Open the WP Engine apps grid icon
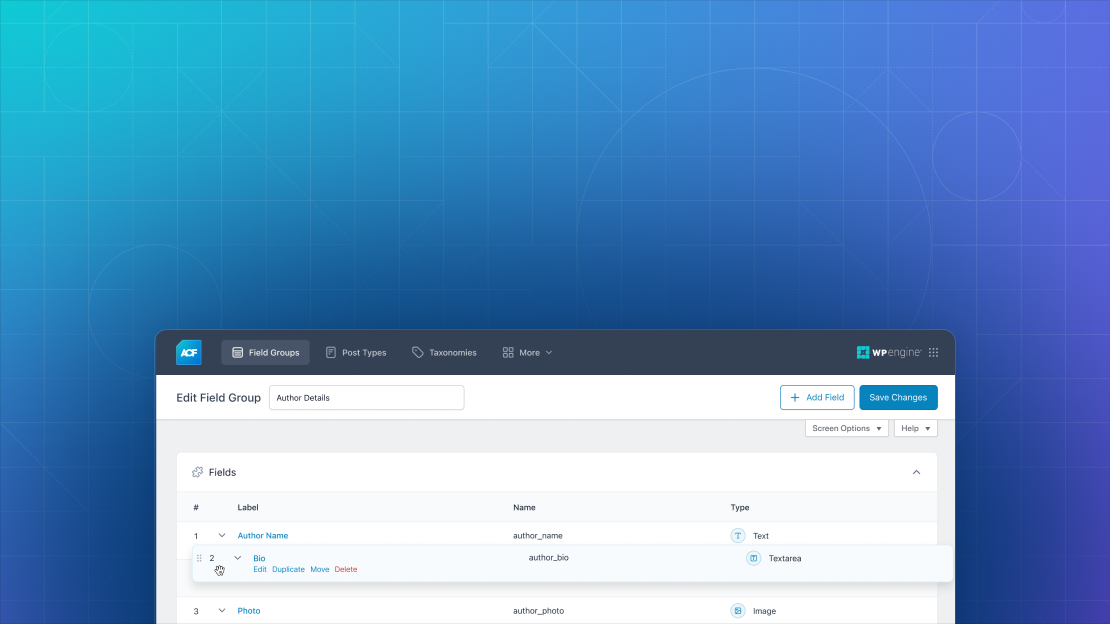The image size is (1110, 624). 933,353
